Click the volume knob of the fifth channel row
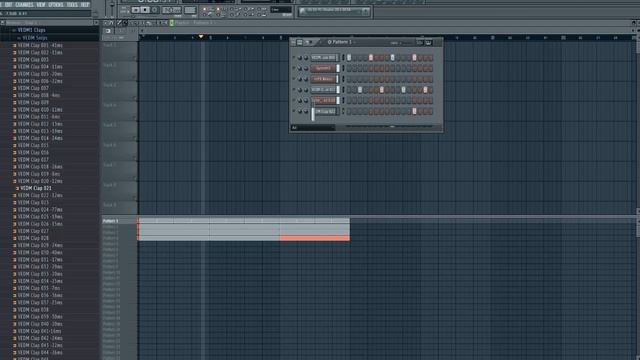640x360 pixels. tap(306, 100)
